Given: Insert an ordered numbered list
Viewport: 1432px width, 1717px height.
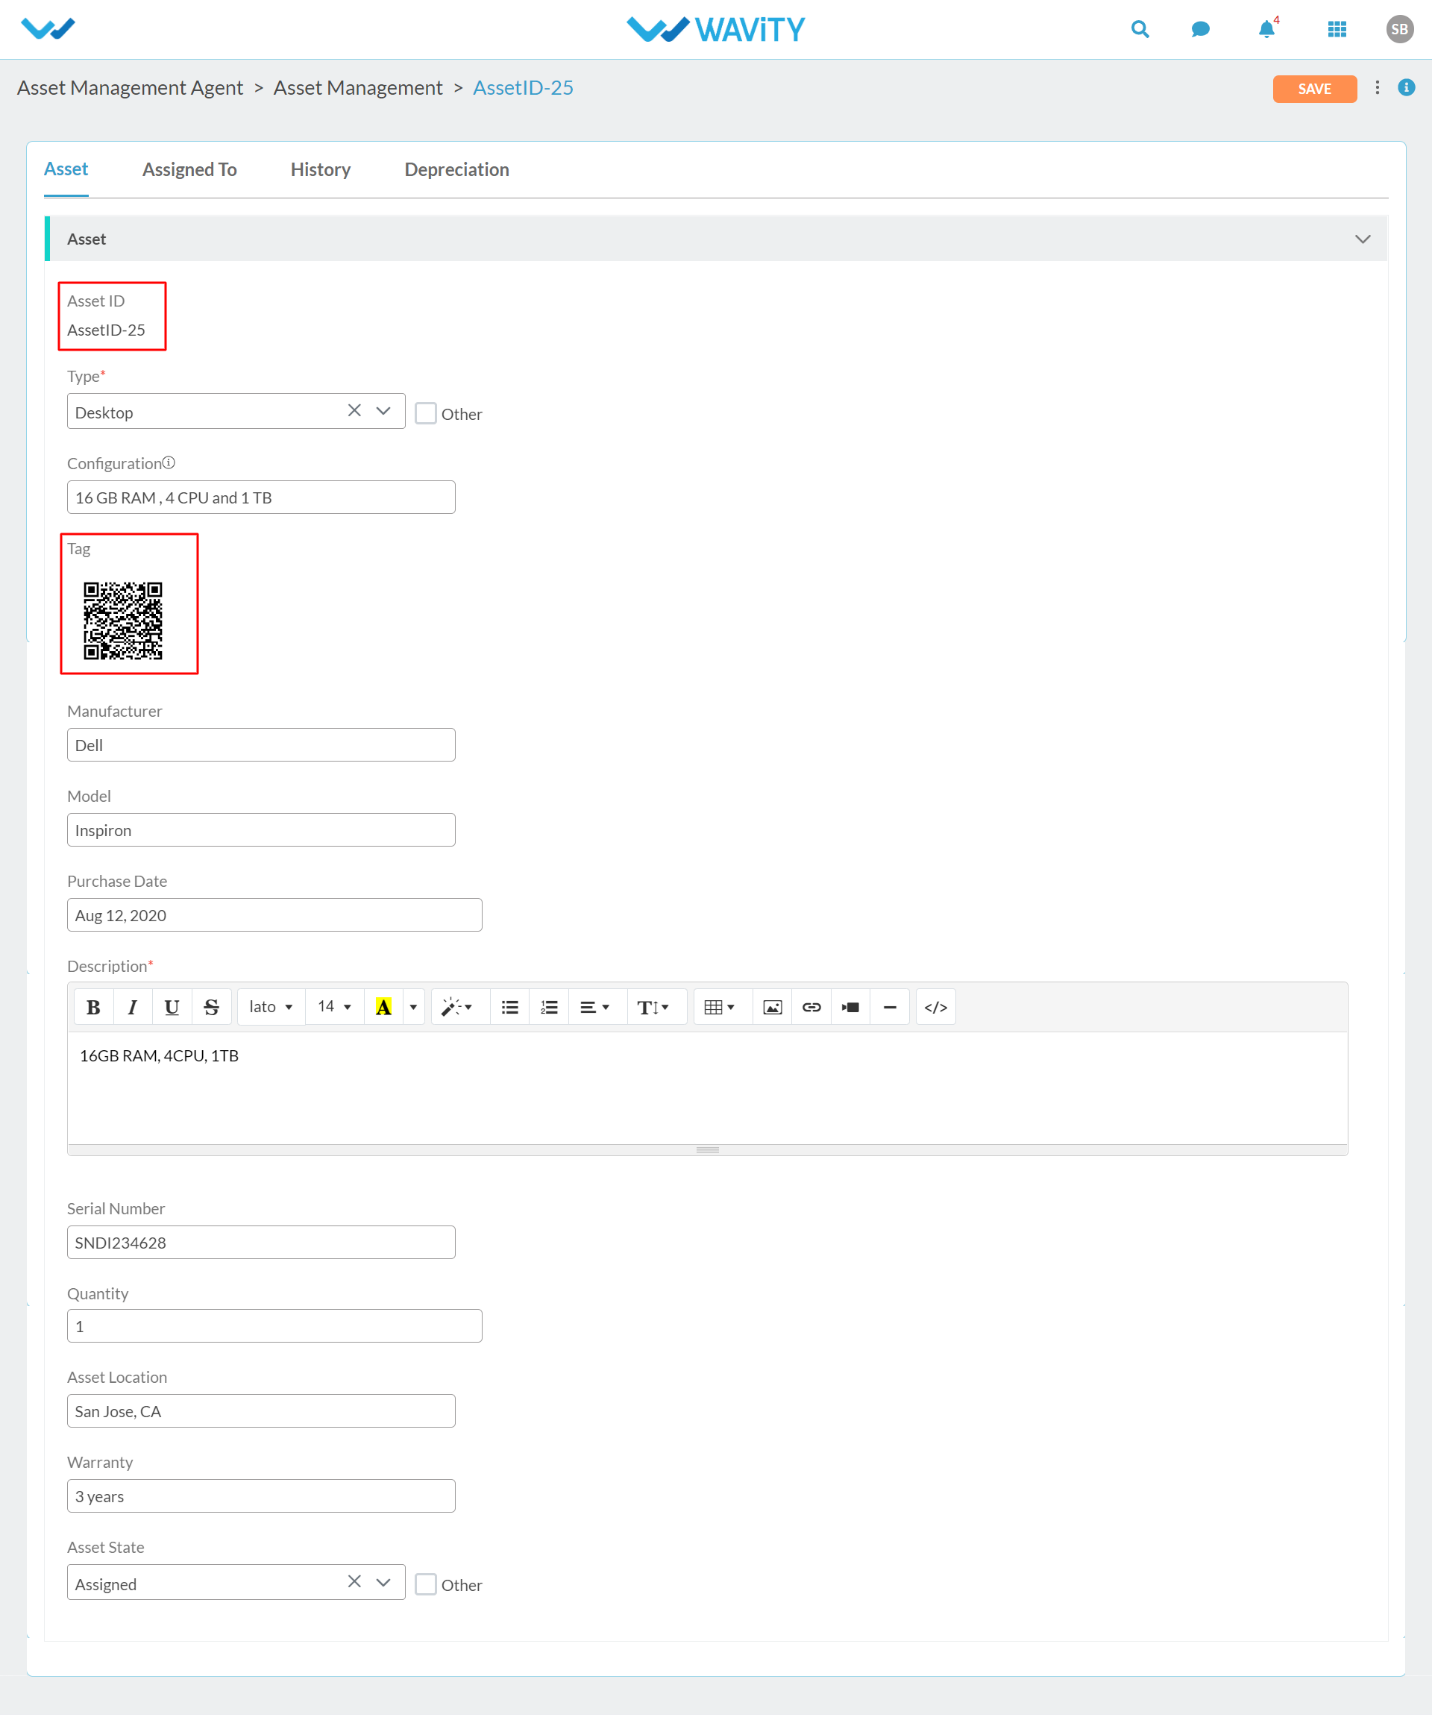Looking at the screenshot, I should [x=549, y=1007].
